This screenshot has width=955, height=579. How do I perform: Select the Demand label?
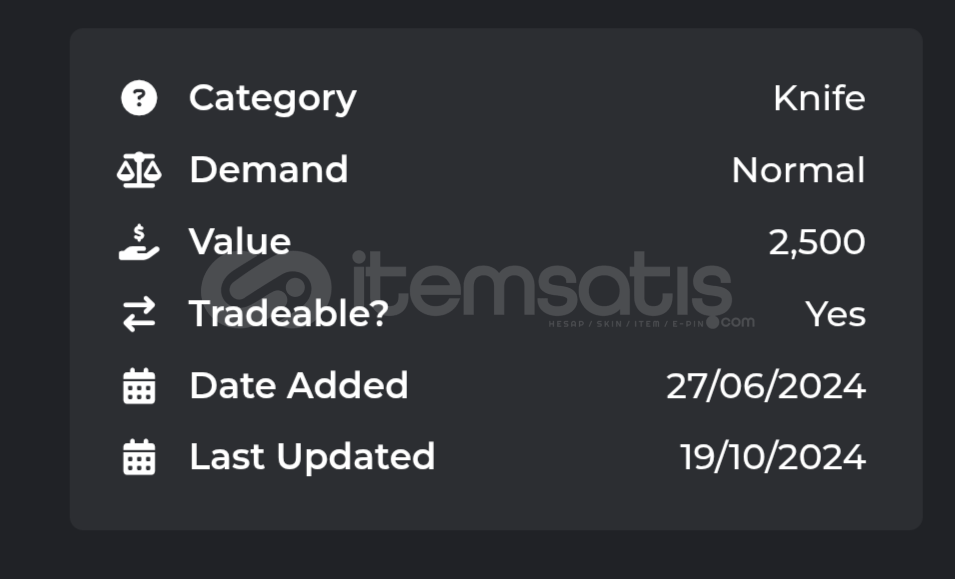click(x=269, y=169)
